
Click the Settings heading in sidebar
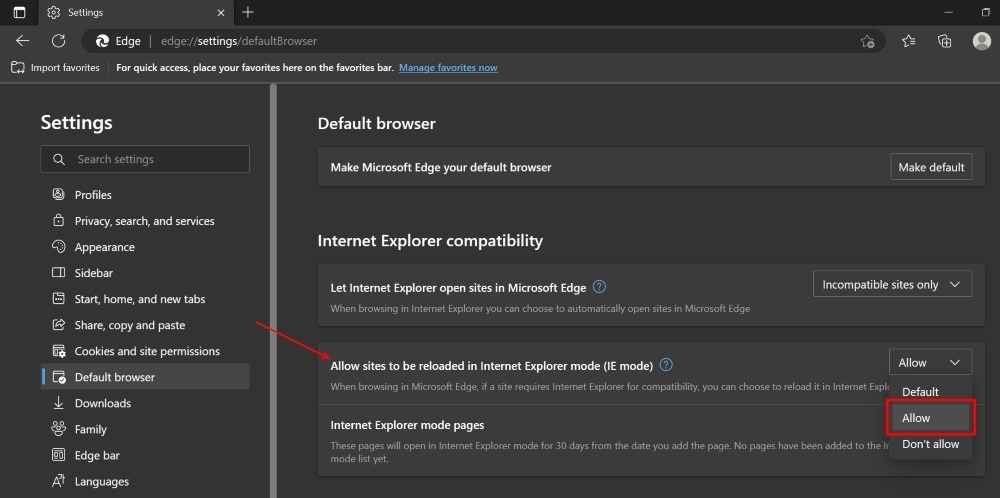[77, 122]
